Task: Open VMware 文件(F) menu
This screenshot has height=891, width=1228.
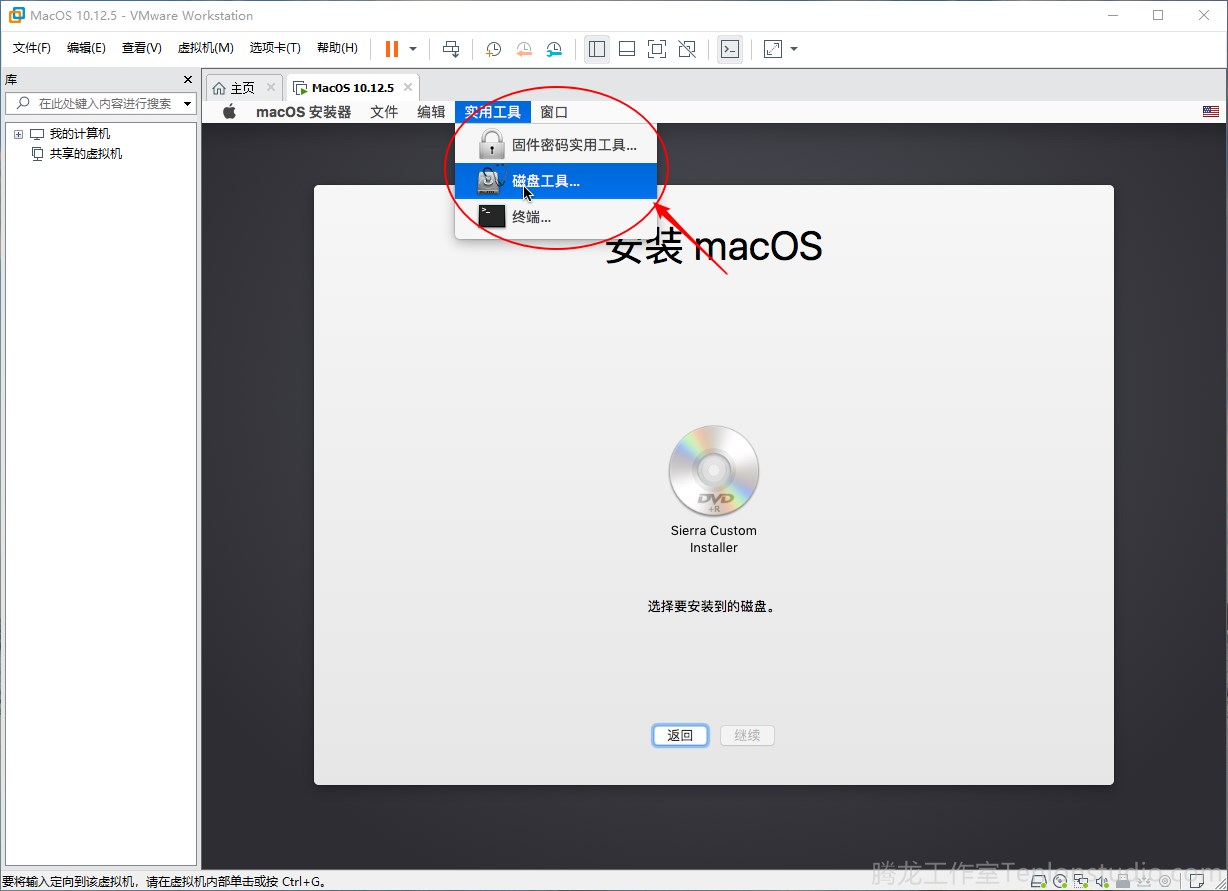Action: [x=32, y=48]
